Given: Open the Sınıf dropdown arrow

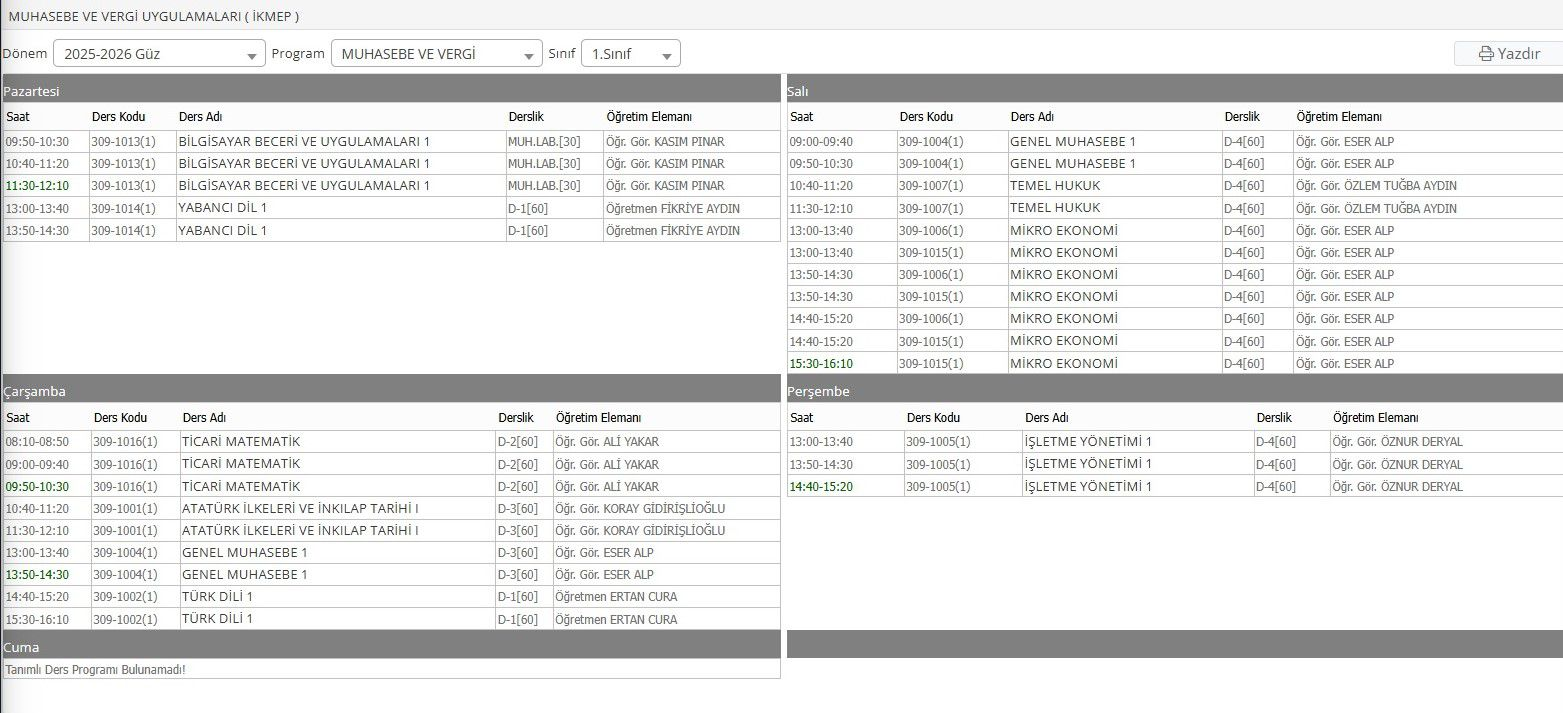Looking at the screenshot, I should pyautogui.click(x=667, y=56).
